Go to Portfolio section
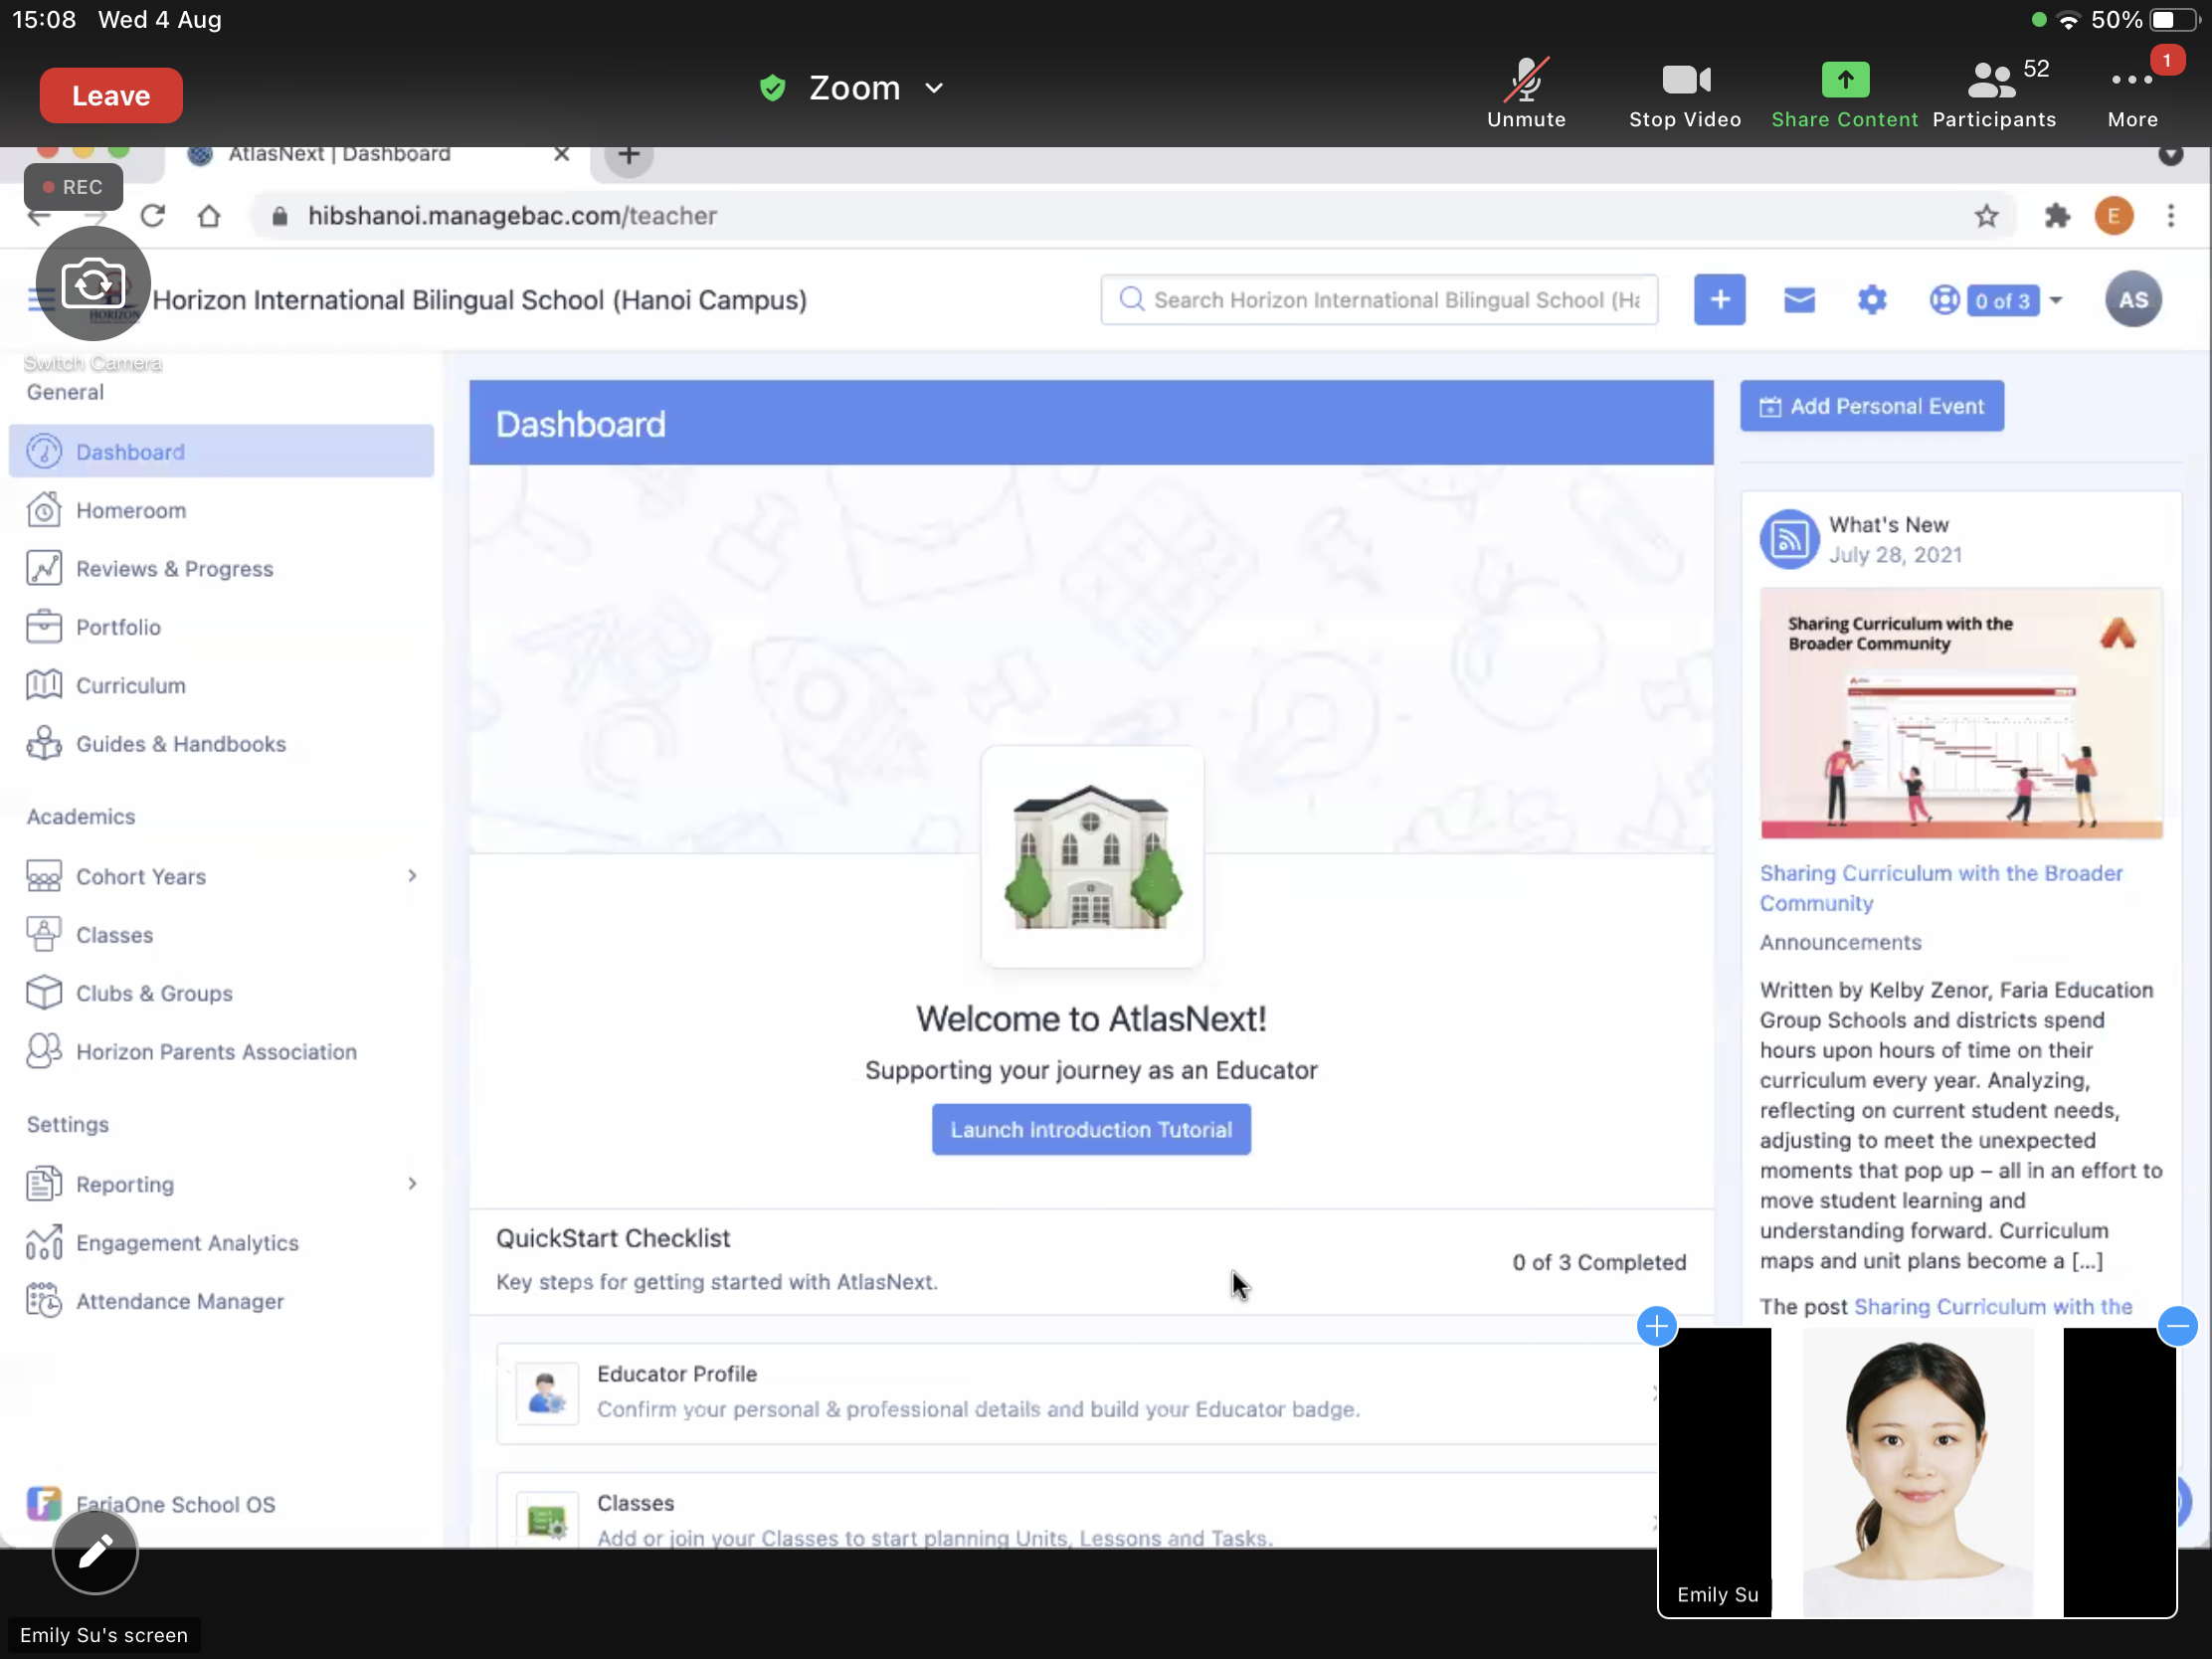Image resolution: width=2212 pixels, height=1659 pixels. (221, 627)
